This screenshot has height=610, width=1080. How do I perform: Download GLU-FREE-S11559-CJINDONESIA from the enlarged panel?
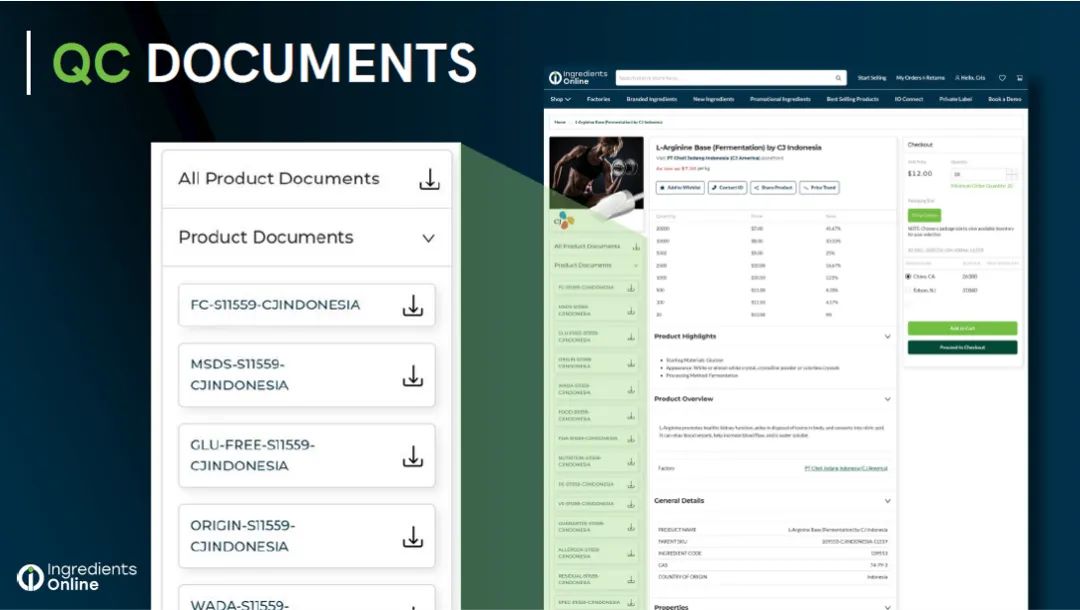tap(413, 456)
